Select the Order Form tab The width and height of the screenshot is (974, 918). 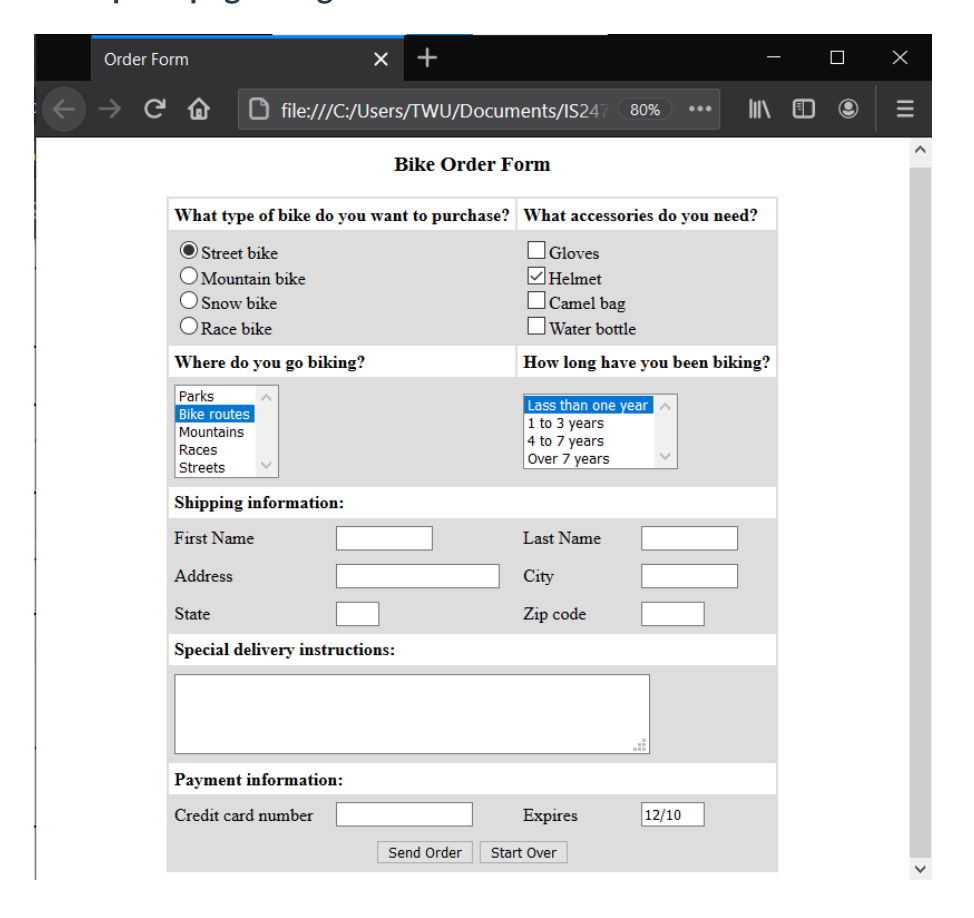[247, 59]
